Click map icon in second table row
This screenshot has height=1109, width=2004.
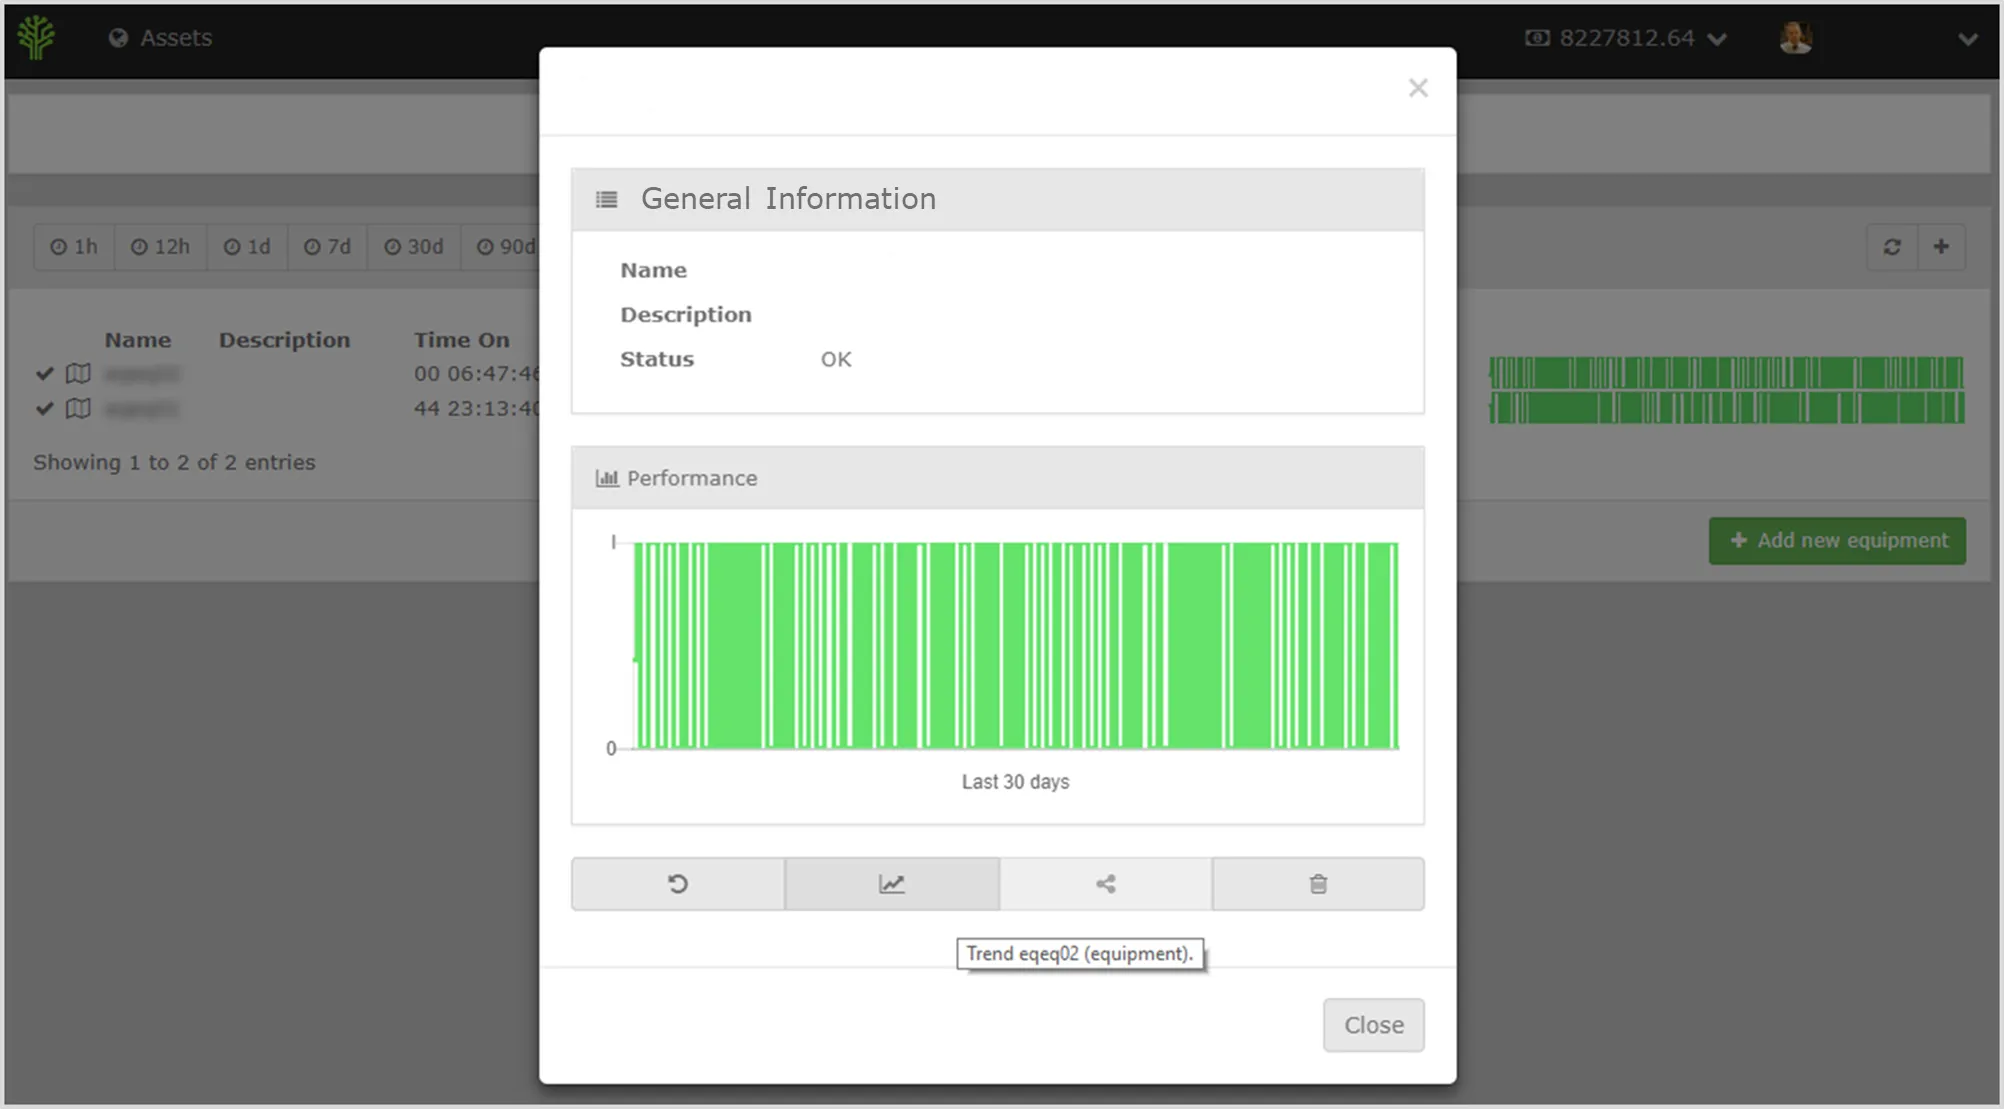click(78, 409)
